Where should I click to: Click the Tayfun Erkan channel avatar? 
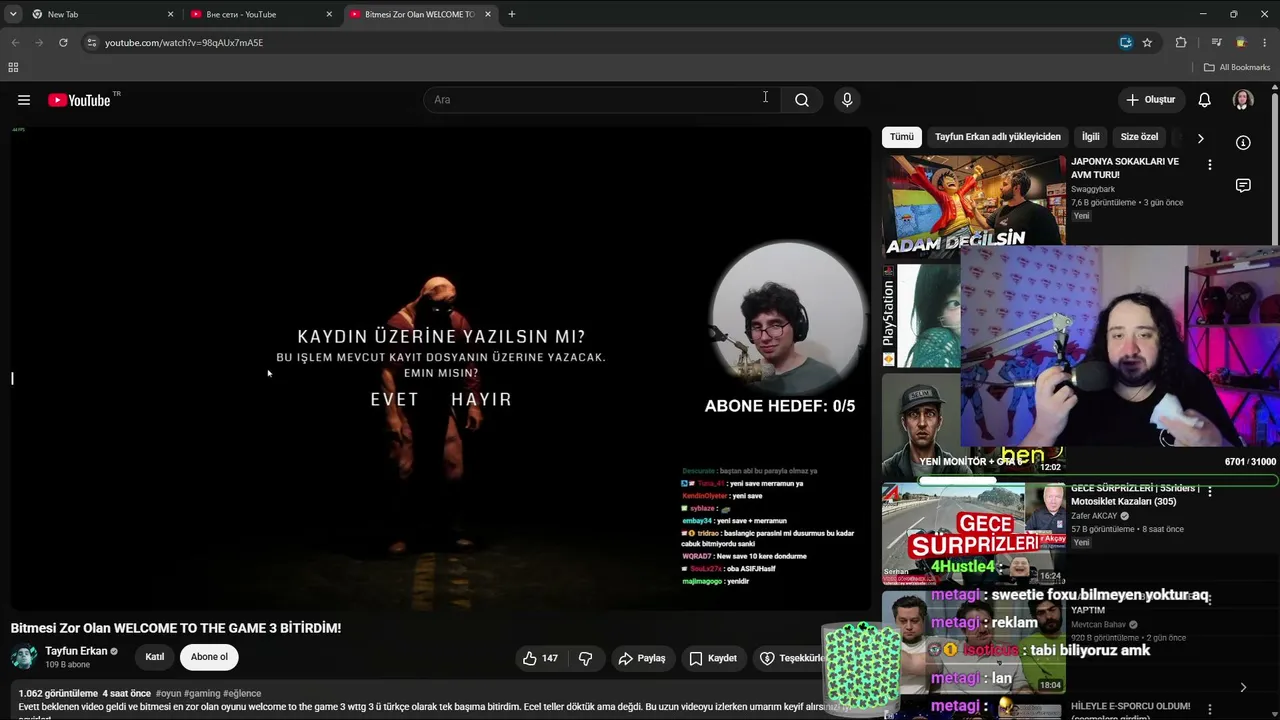24,657
